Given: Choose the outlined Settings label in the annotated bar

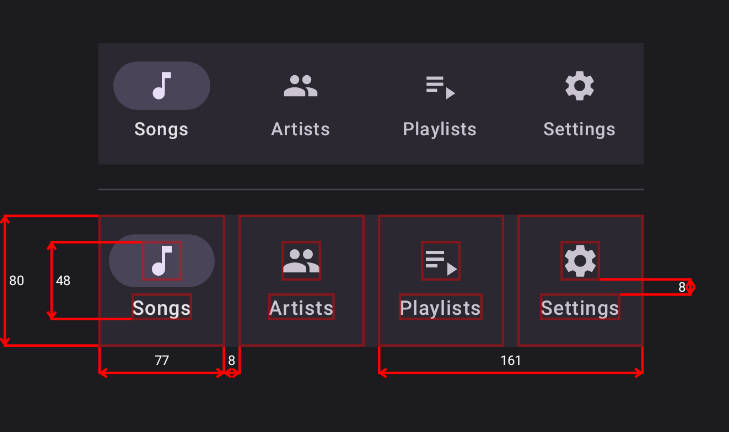Looking at the screenshot, I should (x=580, y=307).
